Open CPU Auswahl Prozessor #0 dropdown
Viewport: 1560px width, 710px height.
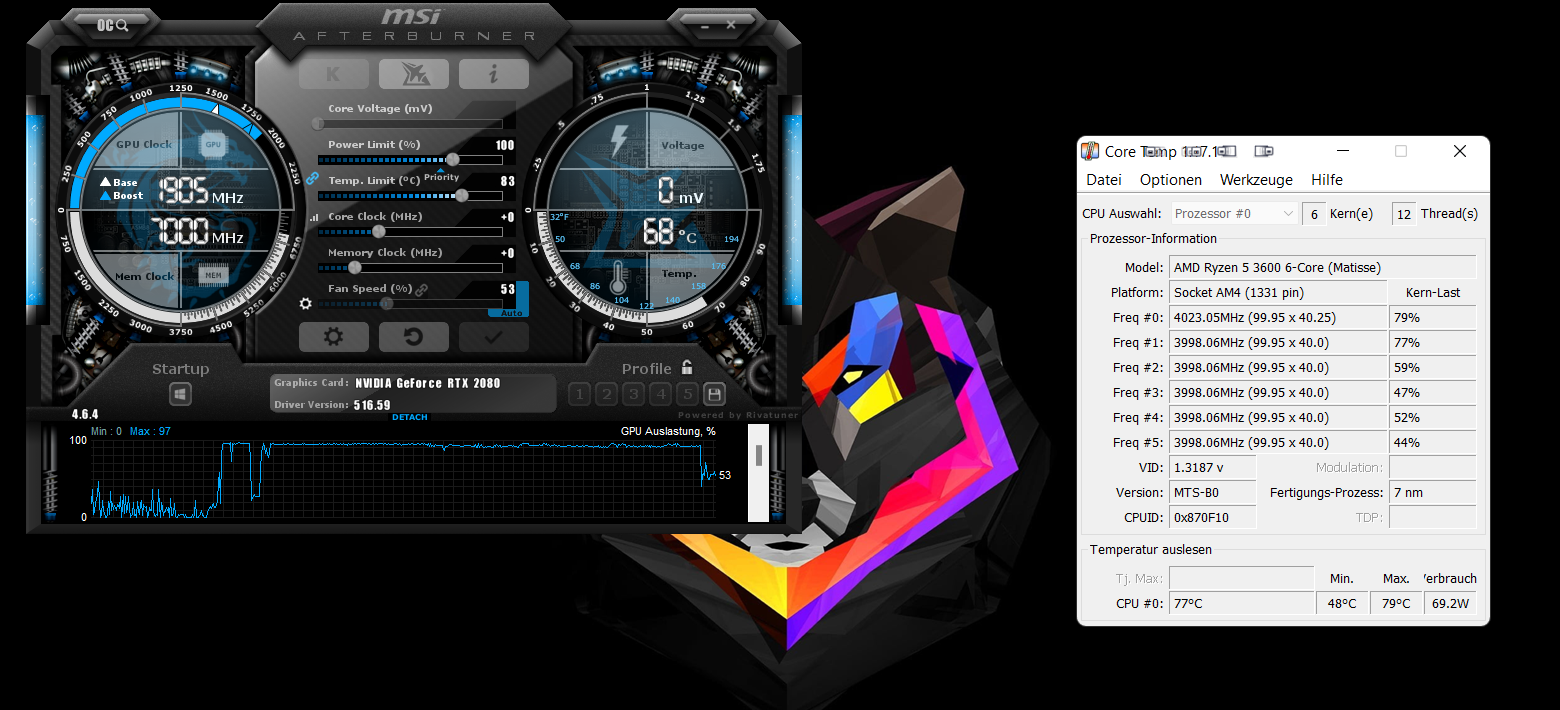(x=1233, y=213)
